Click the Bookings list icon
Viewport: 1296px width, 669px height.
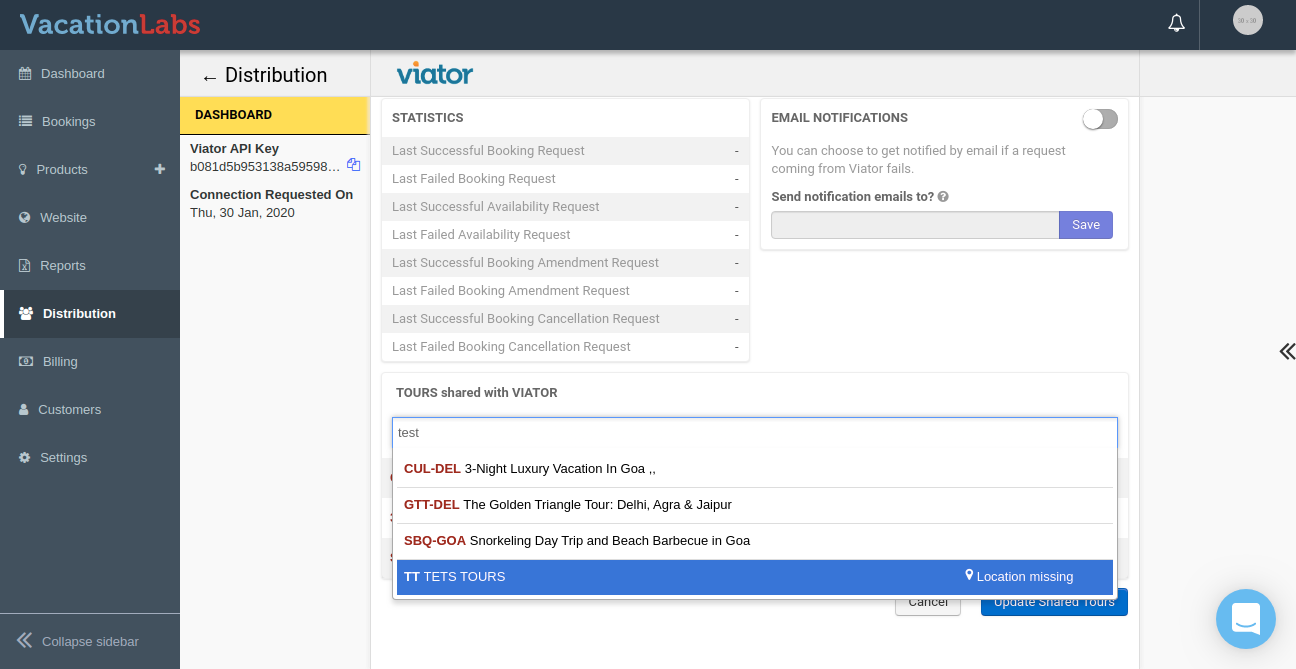(x=25, y=121)
